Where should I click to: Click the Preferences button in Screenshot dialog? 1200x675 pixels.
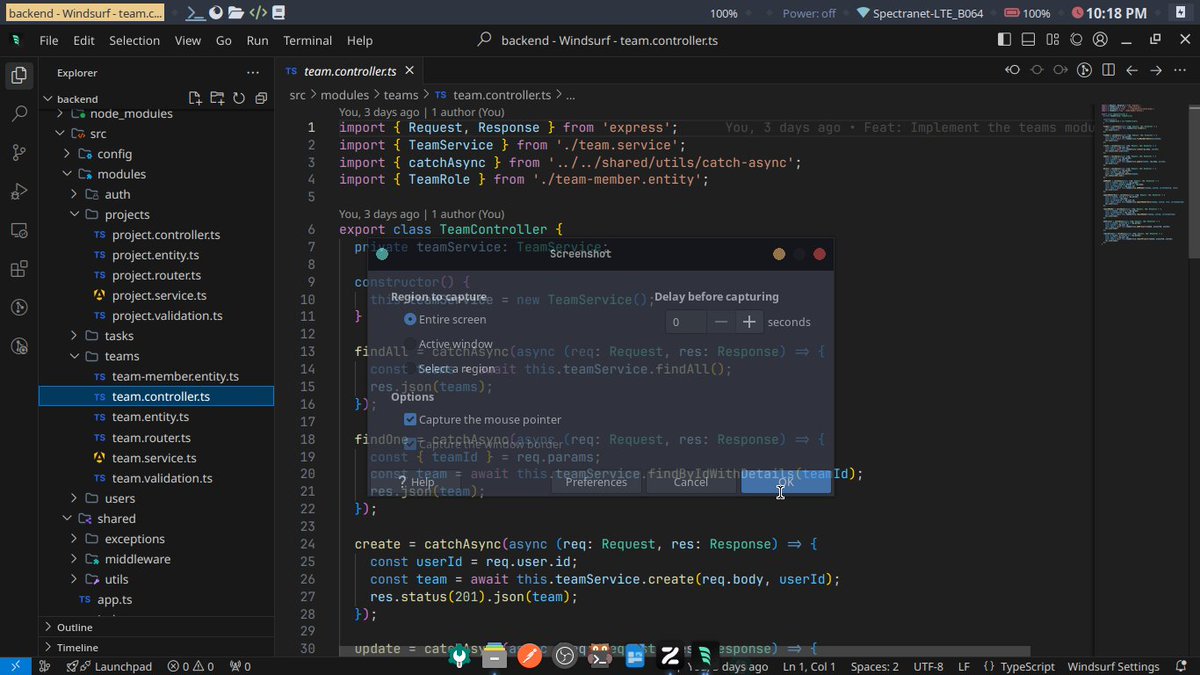coord(596,482)
